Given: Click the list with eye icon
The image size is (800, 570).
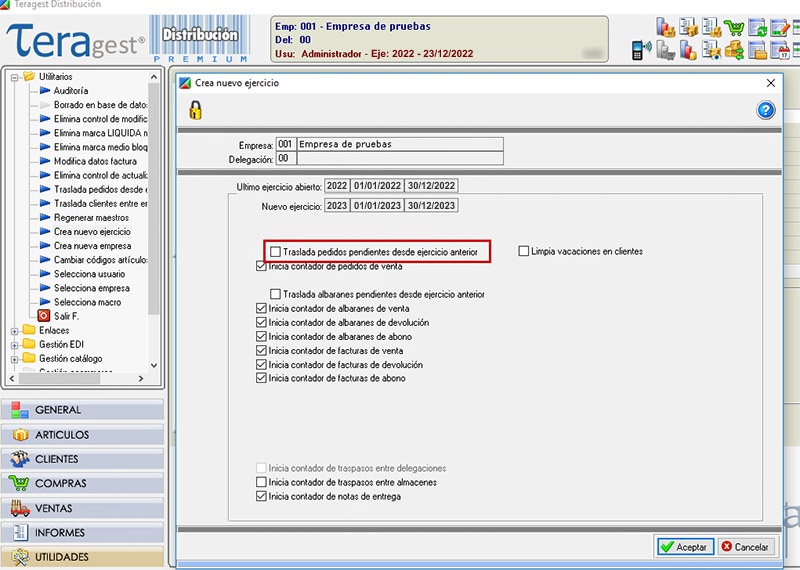Looking at the screenshot, I should click(x=712, y=50).
